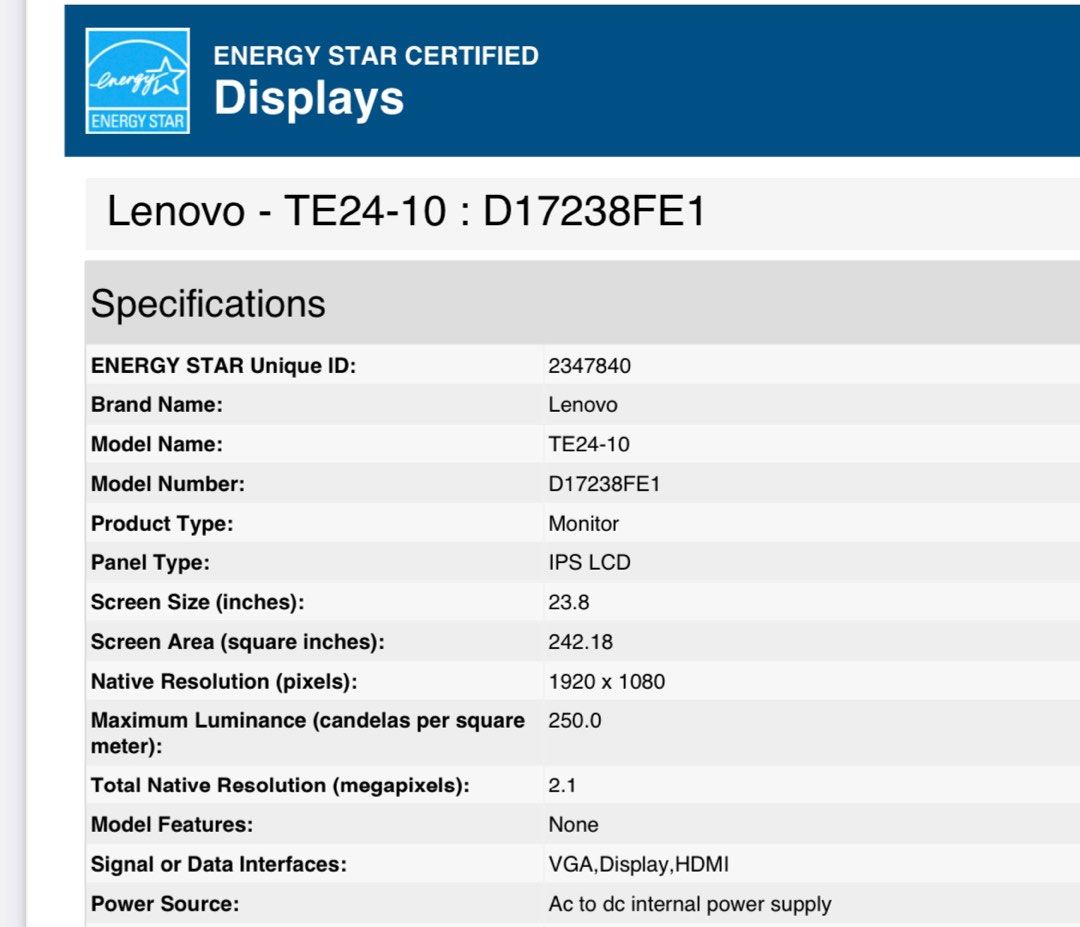Click the 'Total Native Resolution (megapixels):' label
The width and height of the screenshot is (1080, 927).
point(280,786)
